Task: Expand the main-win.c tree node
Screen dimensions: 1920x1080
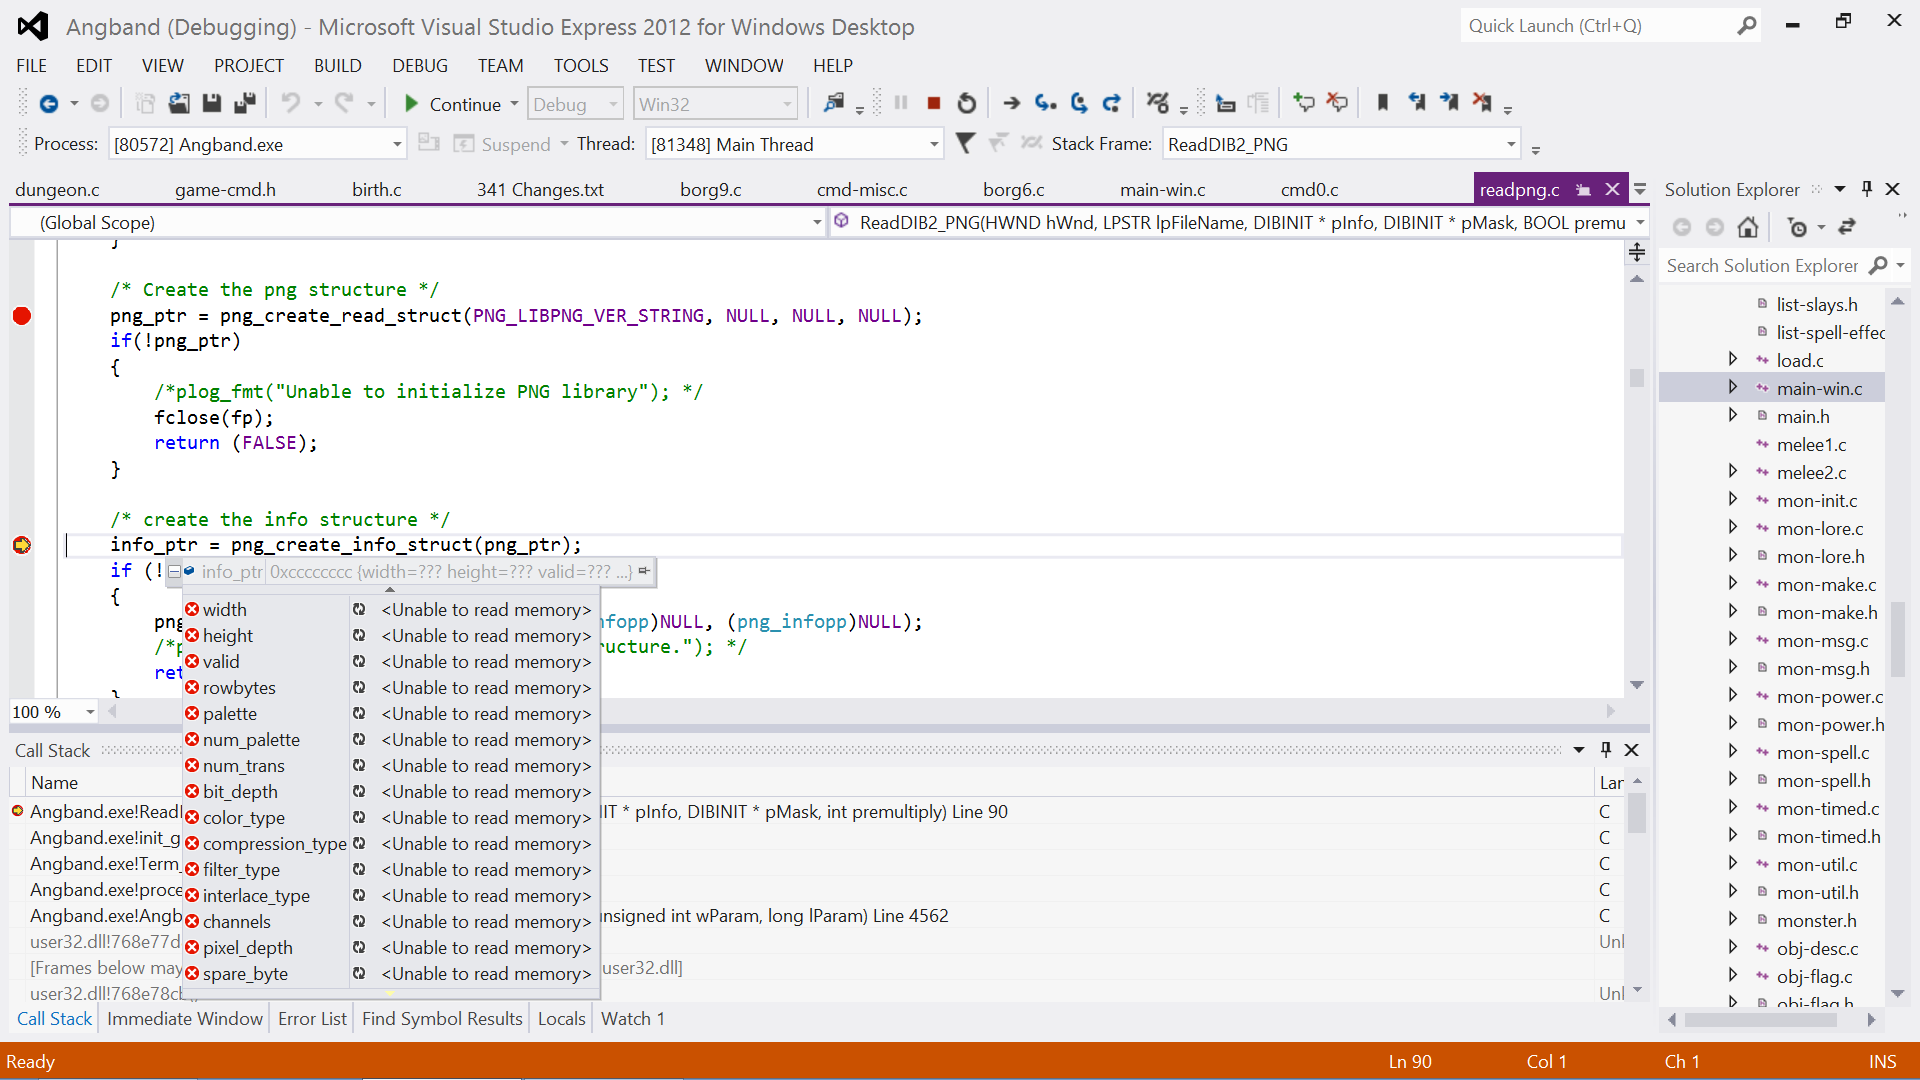Action: [x=1733, y=387]
